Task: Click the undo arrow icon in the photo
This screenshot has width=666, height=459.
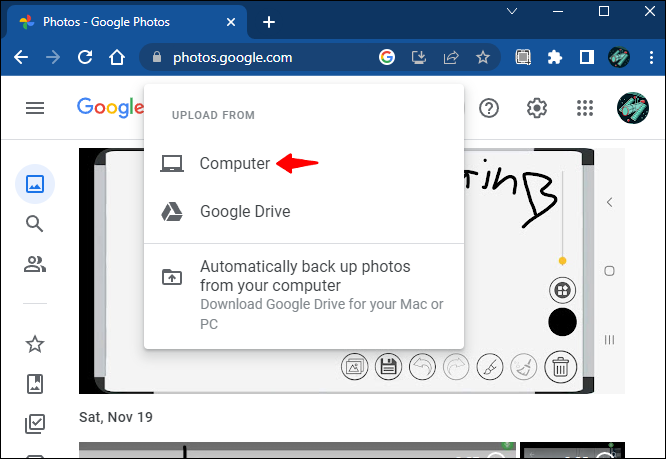Action: coord(422,367)
